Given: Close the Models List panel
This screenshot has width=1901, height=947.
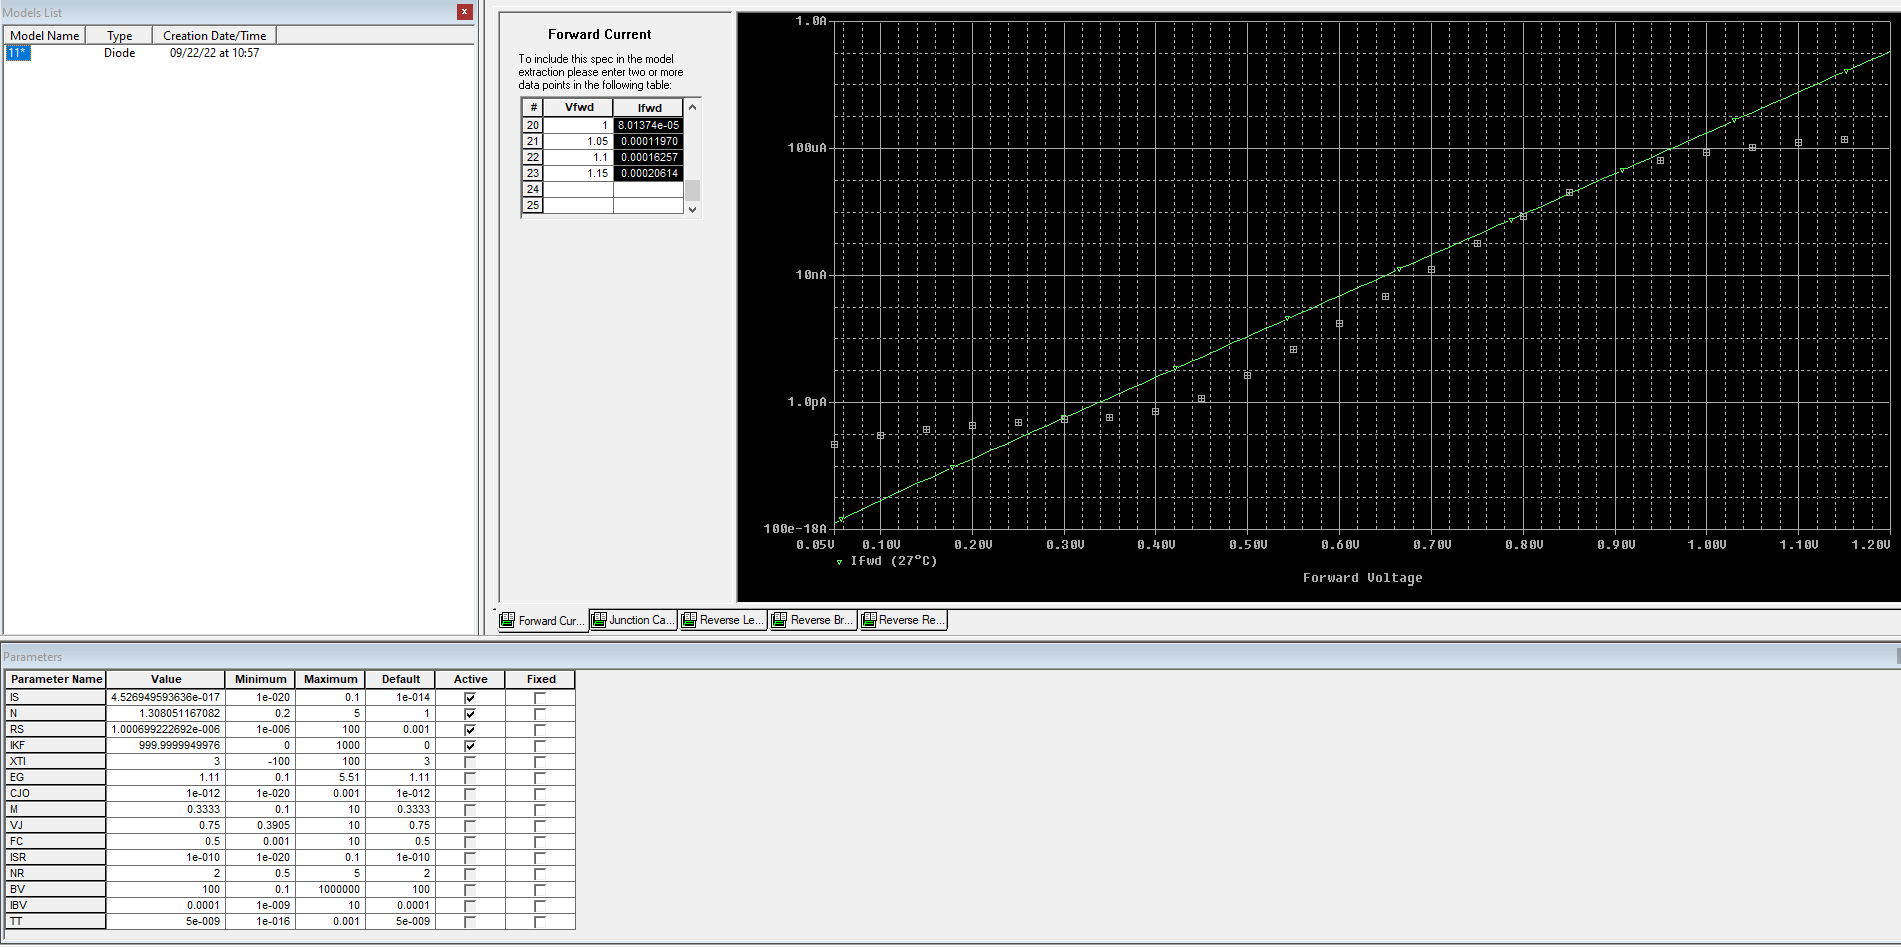Looking at the screenshot, I should tap(465, 12).
